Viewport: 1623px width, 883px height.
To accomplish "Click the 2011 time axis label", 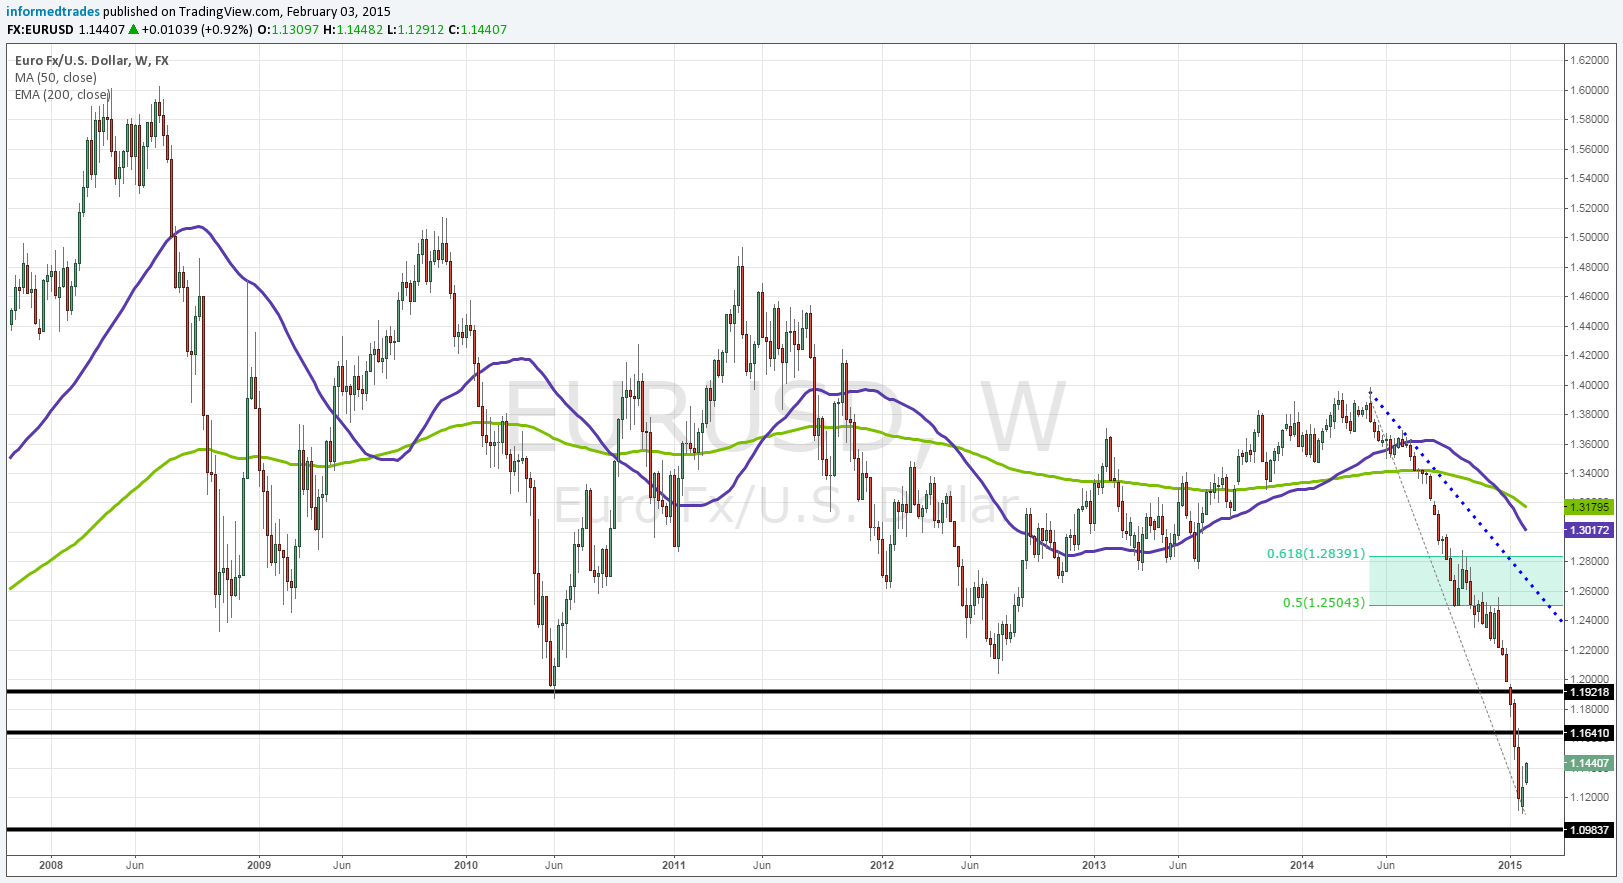I will click(674, 865).
